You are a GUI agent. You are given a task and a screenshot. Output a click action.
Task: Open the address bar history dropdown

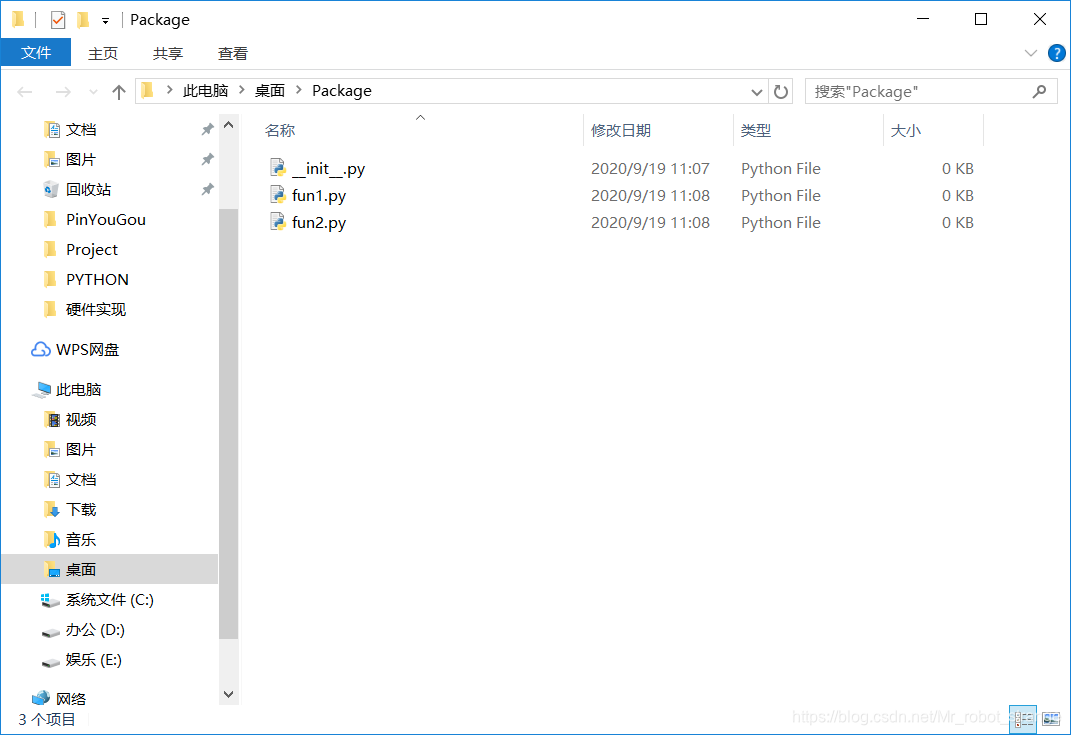(x=756, y=92)
